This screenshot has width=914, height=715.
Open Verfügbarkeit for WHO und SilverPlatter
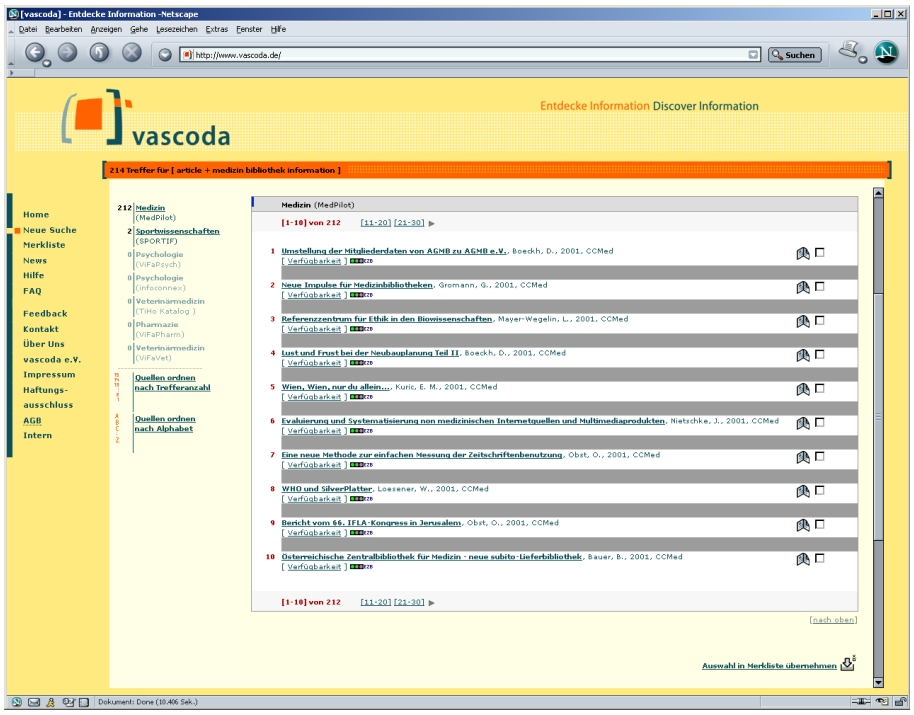pyautogui.click(x=314, y=499)
